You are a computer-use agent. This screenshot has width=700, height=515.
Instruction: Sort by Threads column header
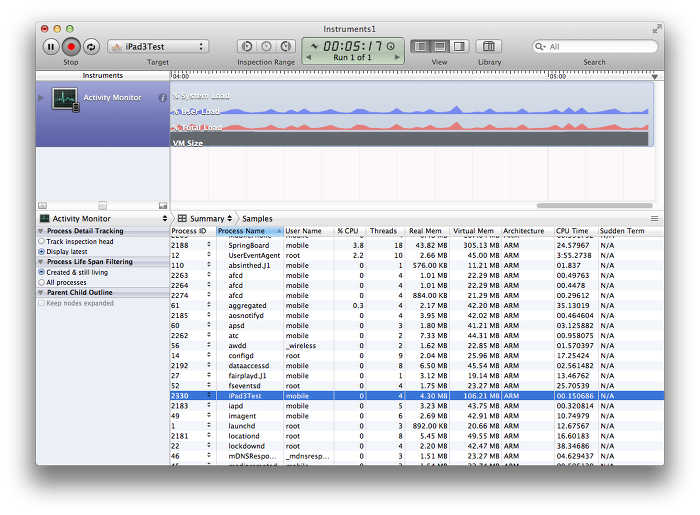[384, 231]
